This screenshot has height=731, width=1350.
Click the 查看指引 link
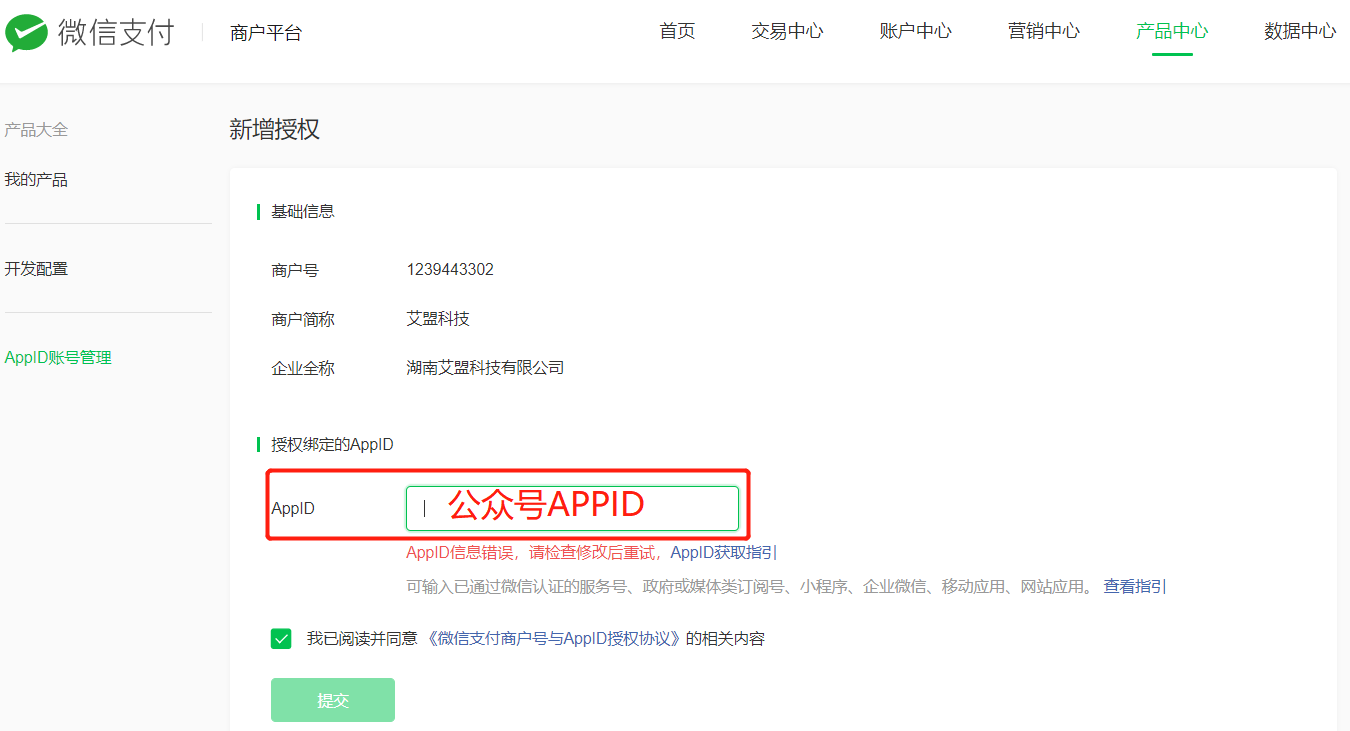tap(1135, 587)
